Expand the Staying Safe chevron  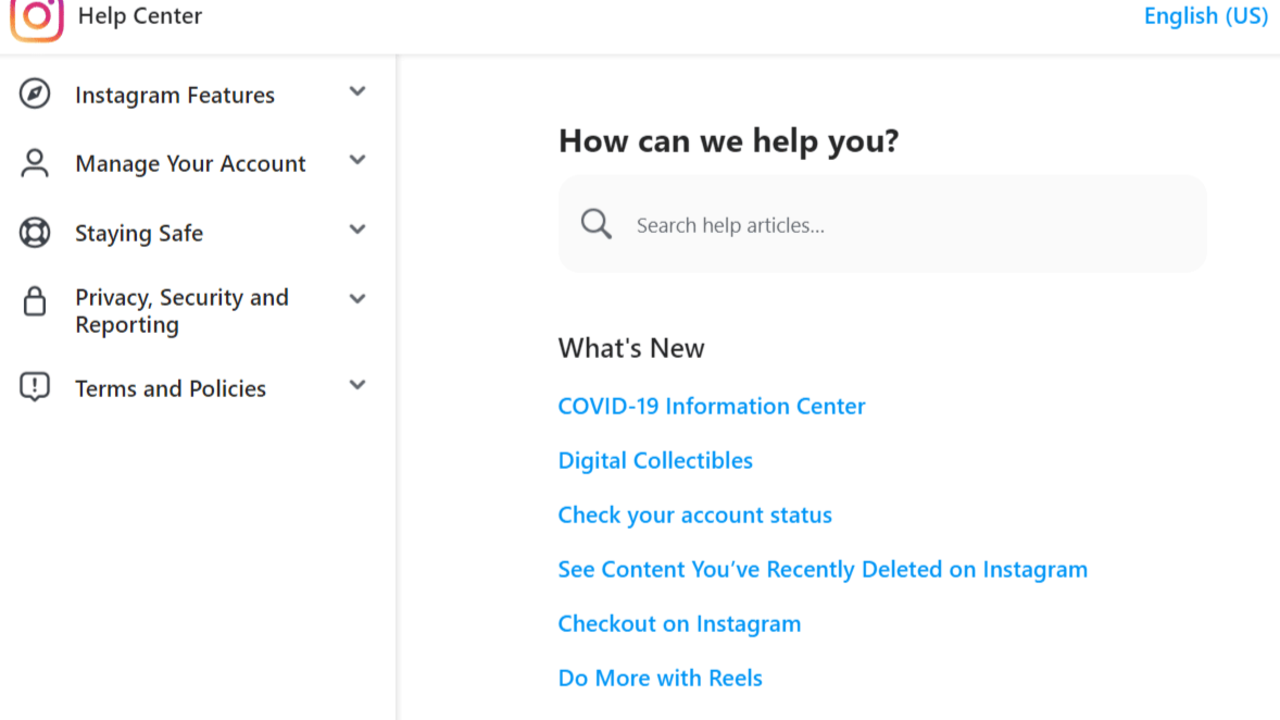tap(357, 230)
